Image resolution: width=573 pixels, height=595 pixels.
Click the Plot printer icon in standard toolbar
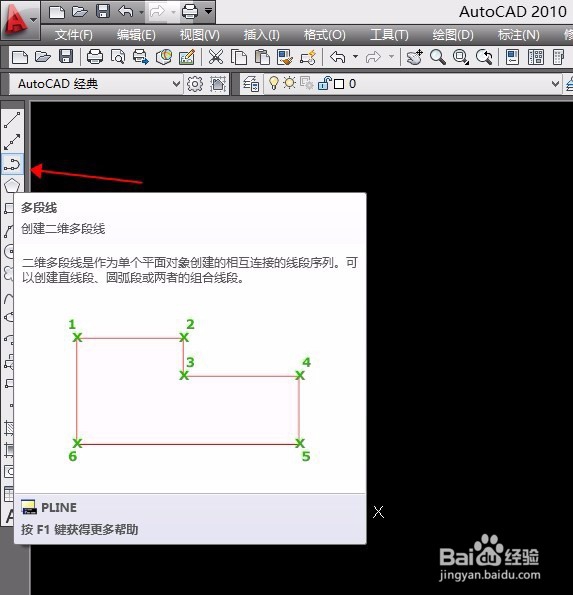click(95, 57)
